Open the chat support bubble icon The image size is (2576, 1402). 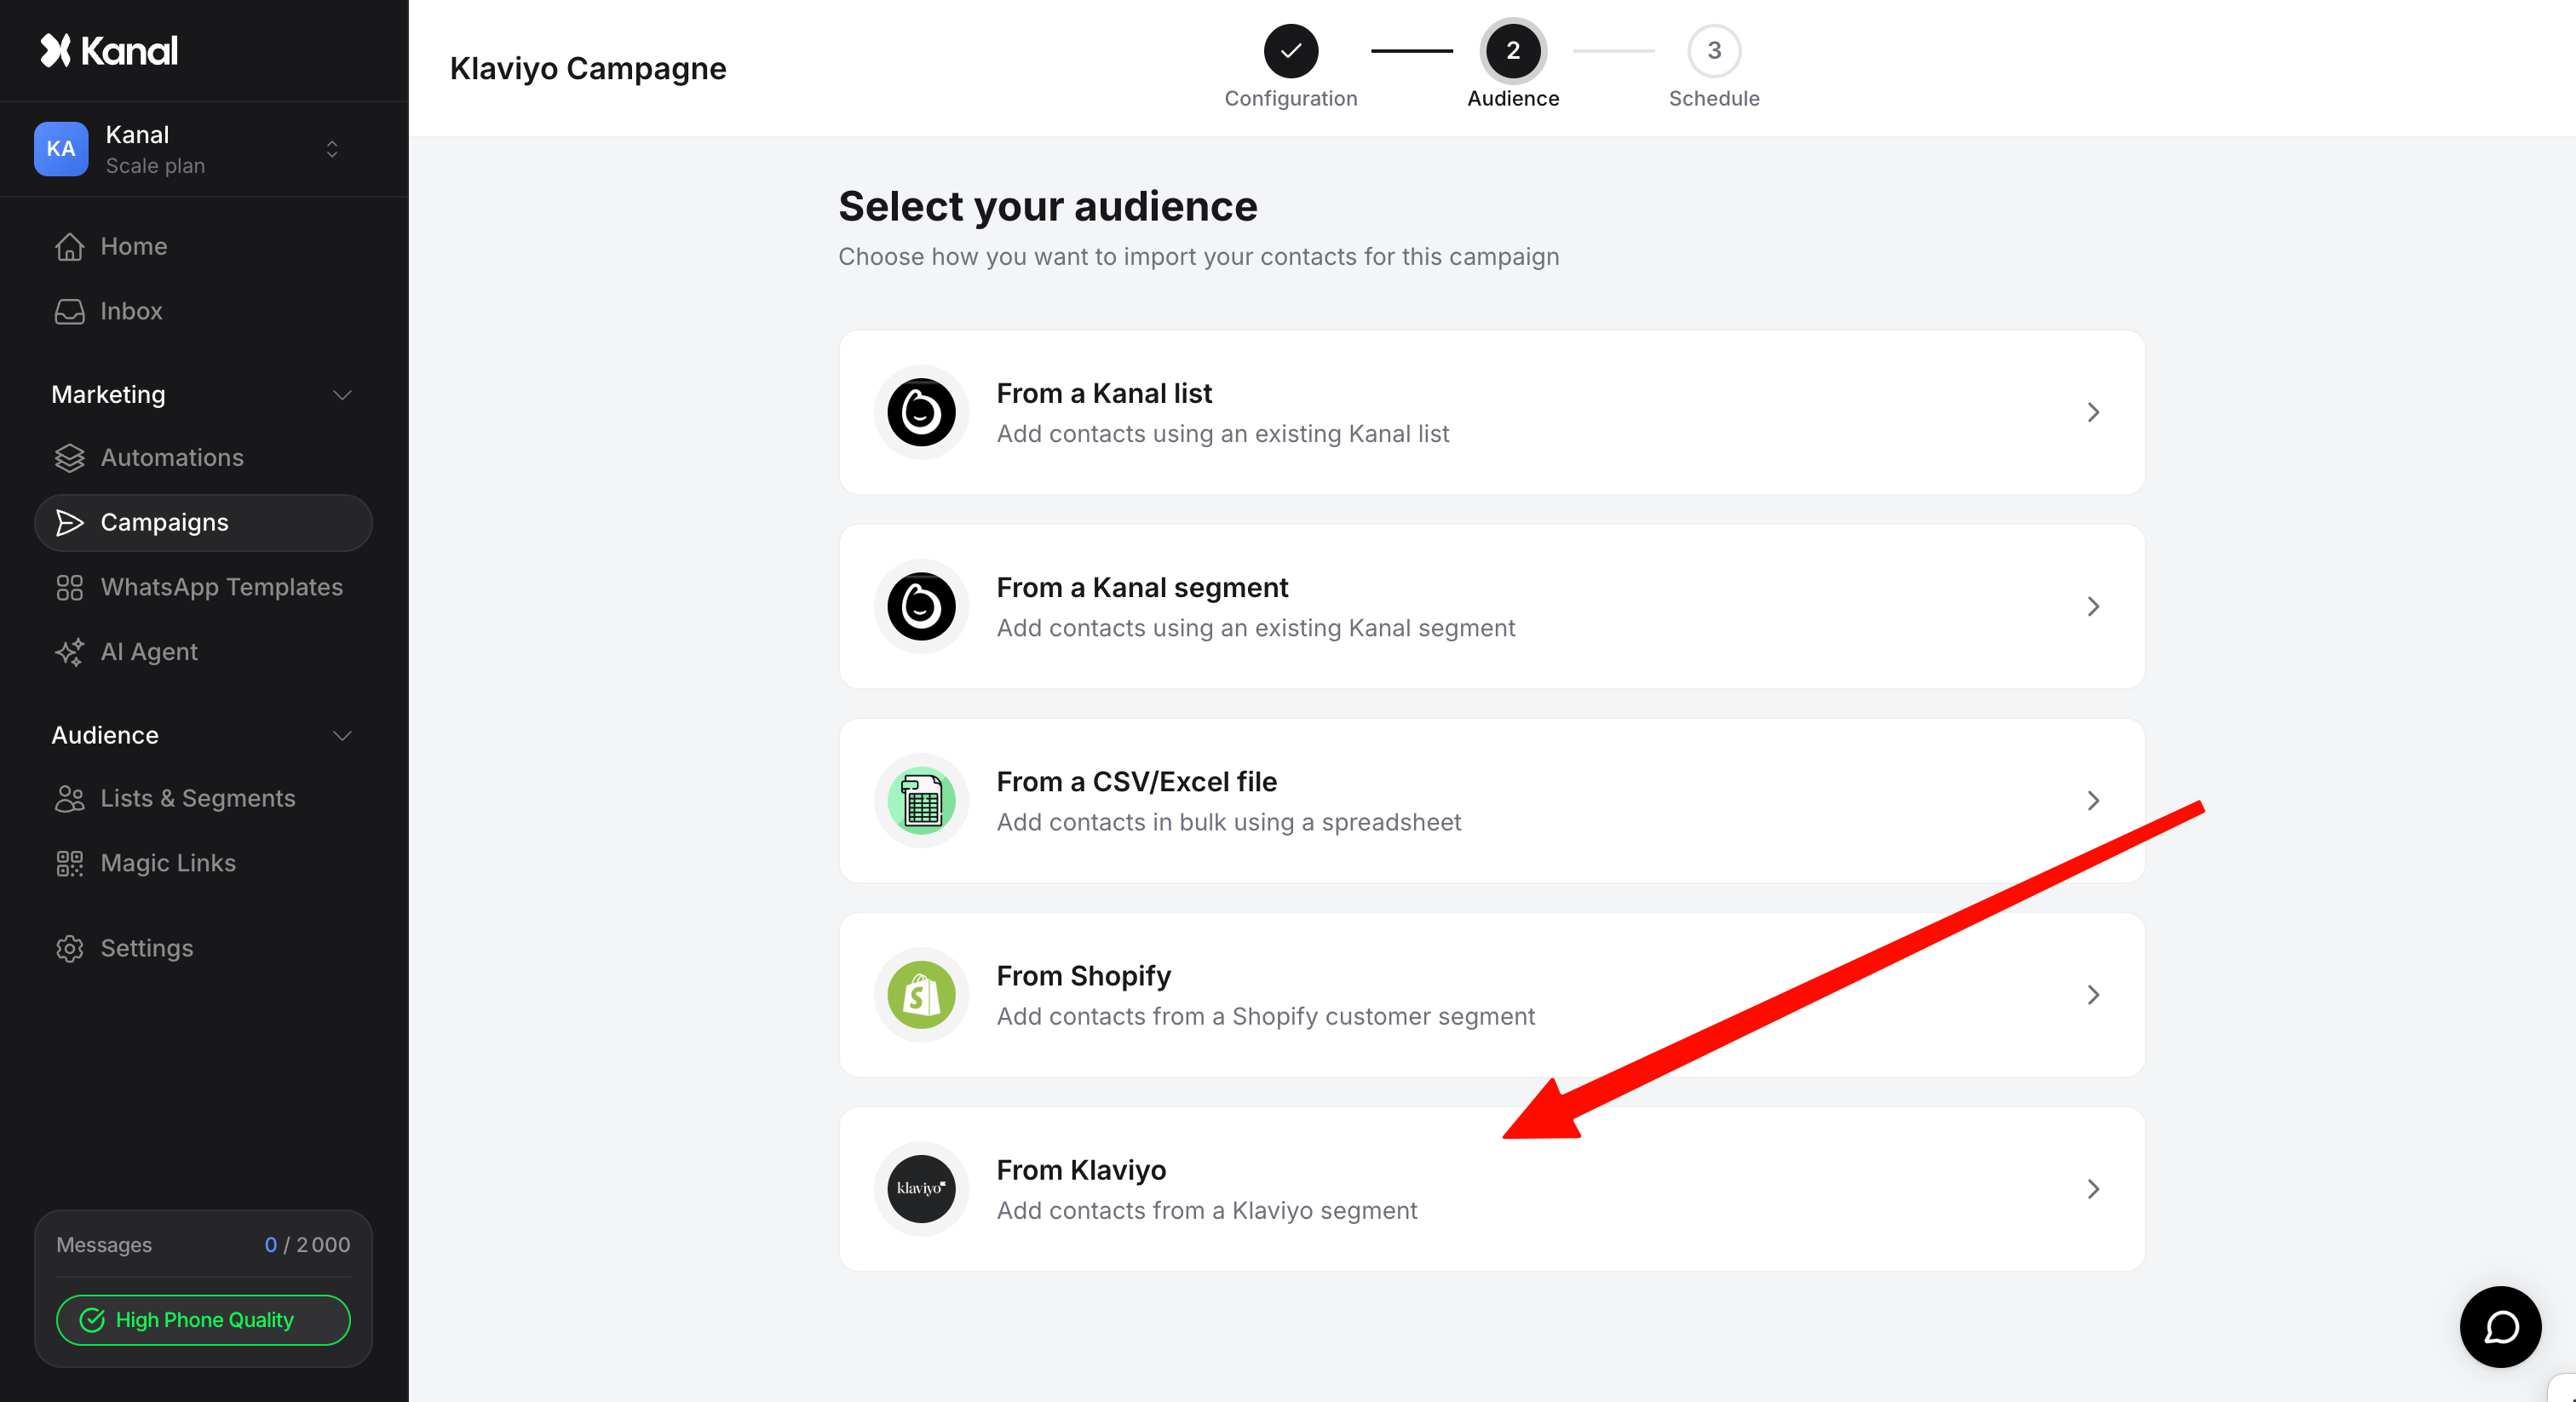[x=2500, y=1327]
